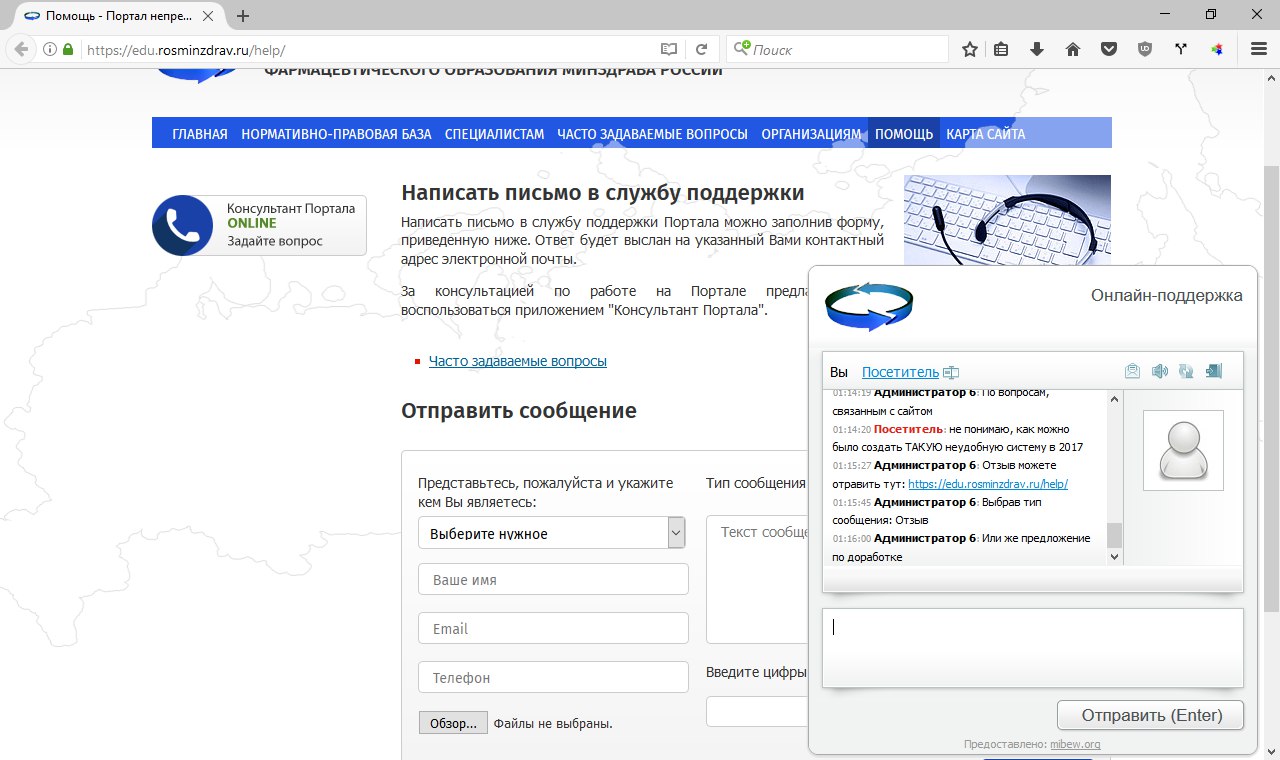
Task: Click the 'Онлайн-поддержка' chat title
Action: 1167,295
